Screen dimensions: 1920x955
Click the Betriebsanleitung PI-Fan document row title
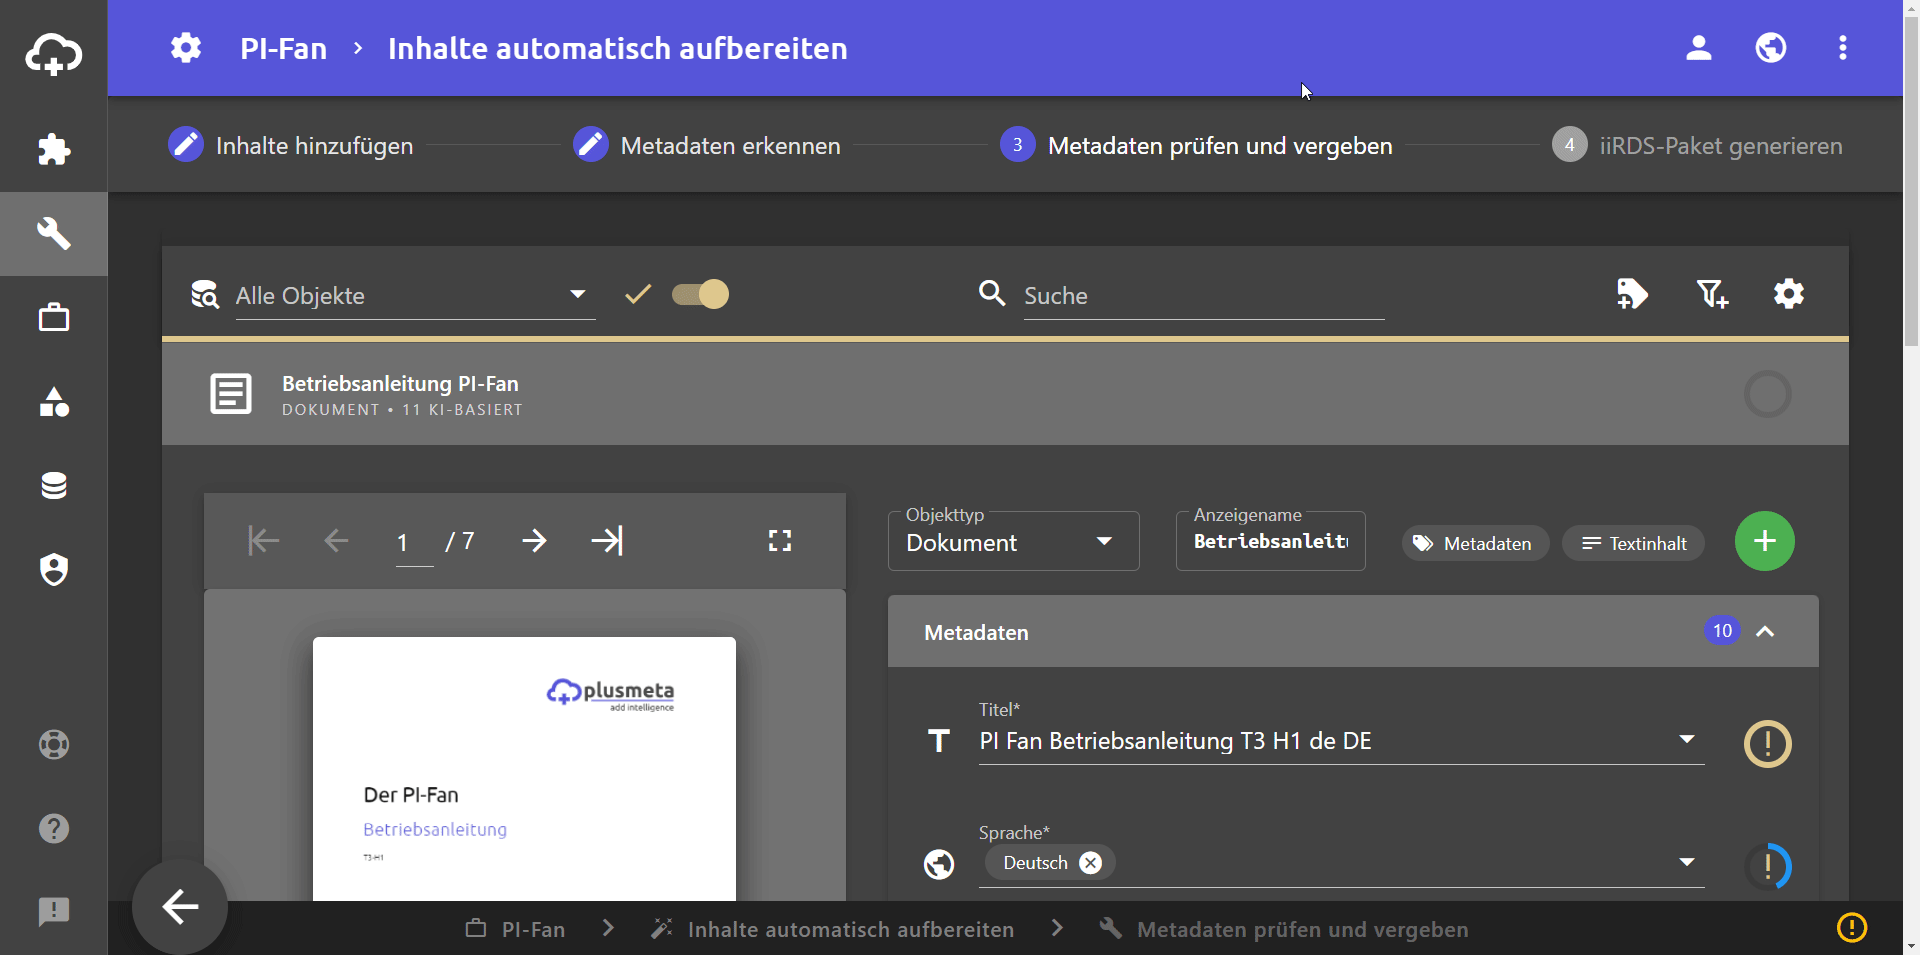[x=400, y=383]
